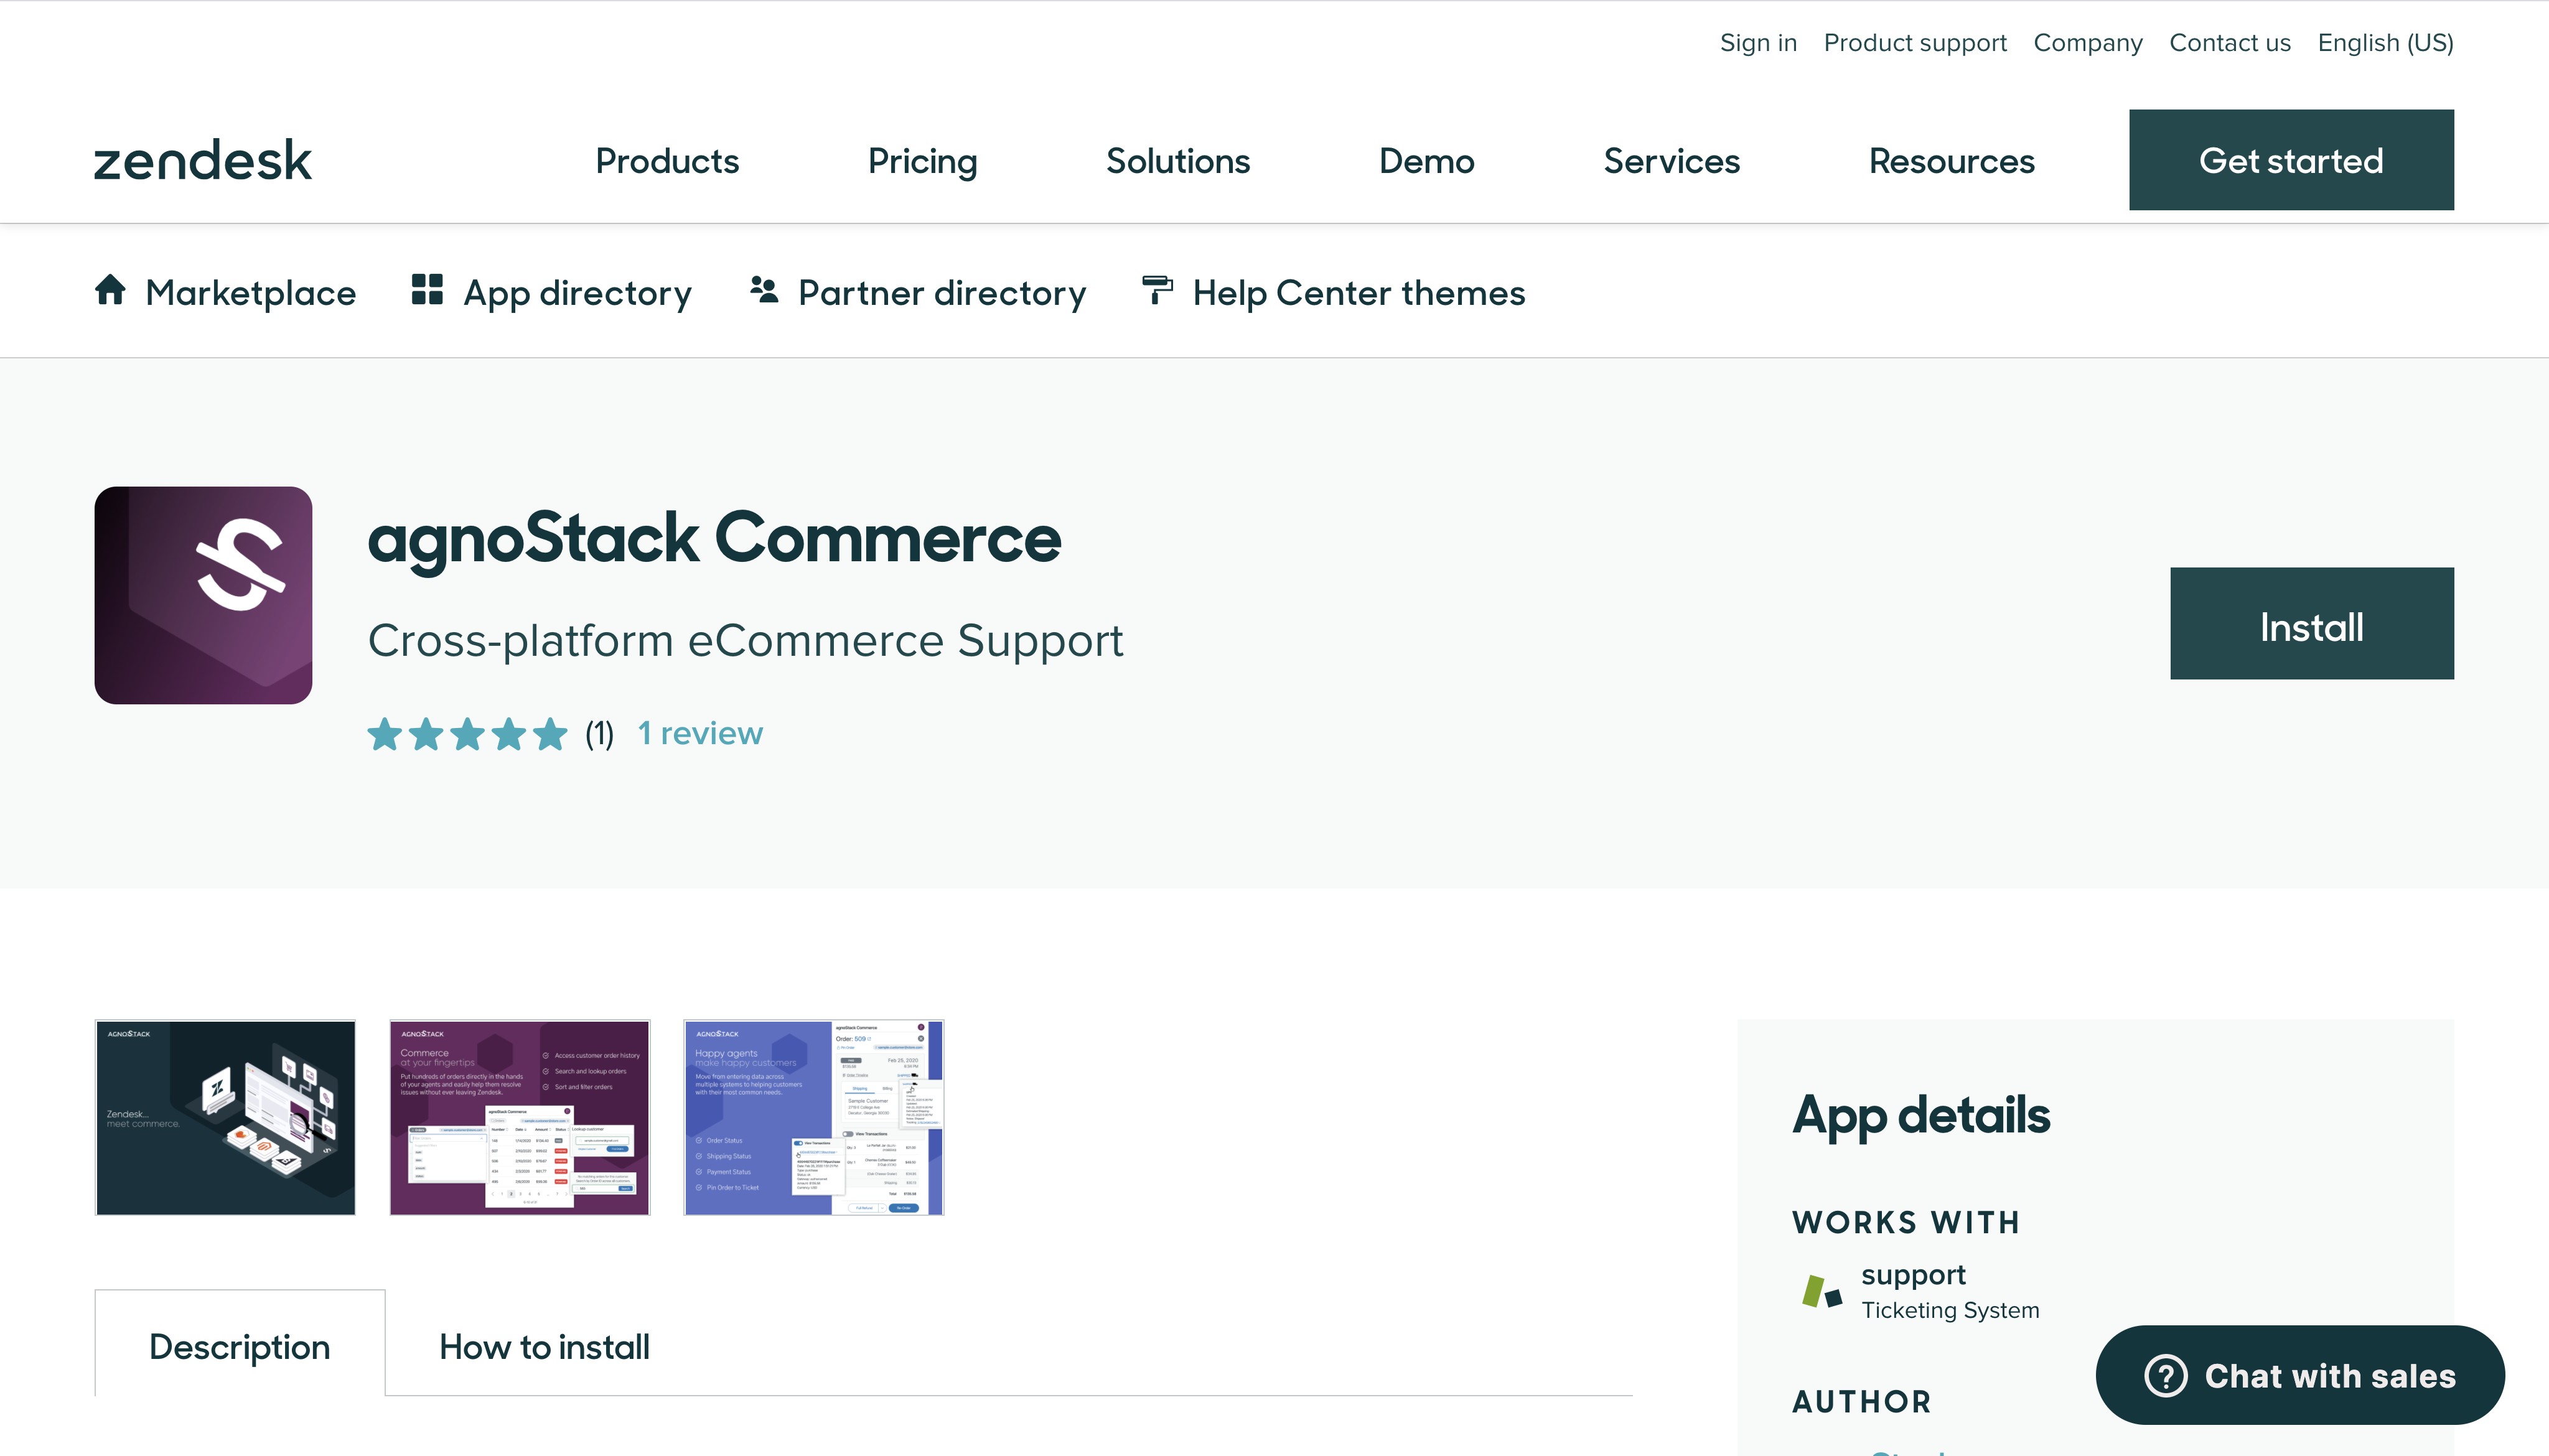This screenshot has height=1456, width=2549.
Task: Click the Zendesk Support product icon
Action: (x=1822, y=1291)
